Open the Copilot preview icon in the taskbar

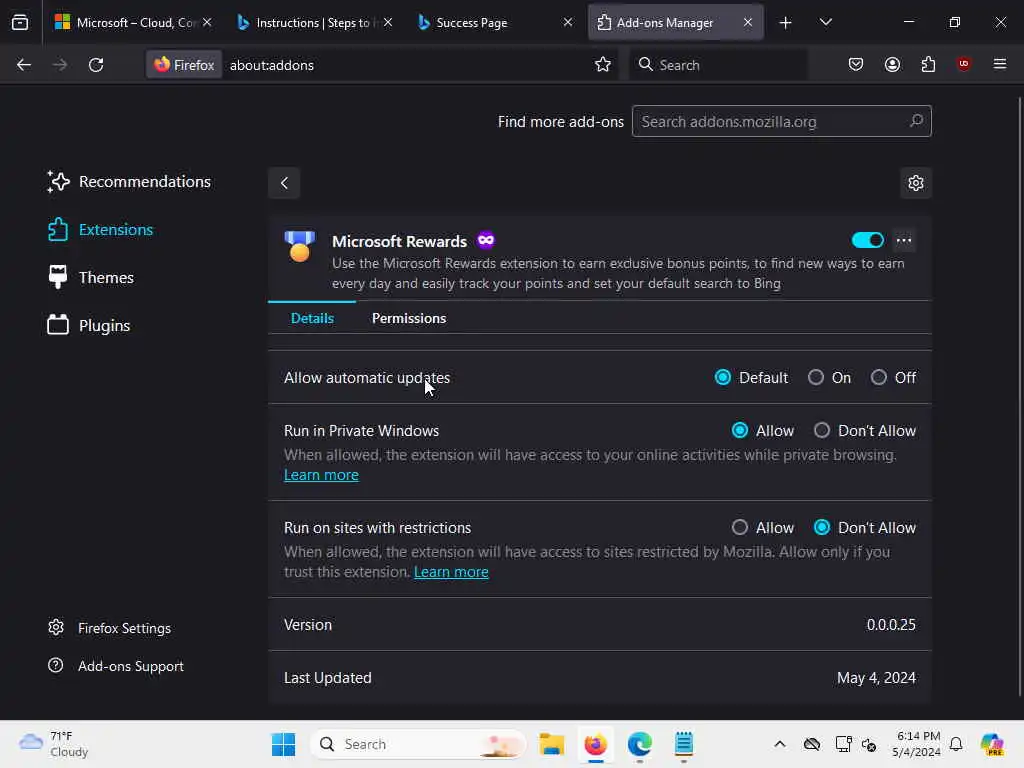click(x=992, y=744)
